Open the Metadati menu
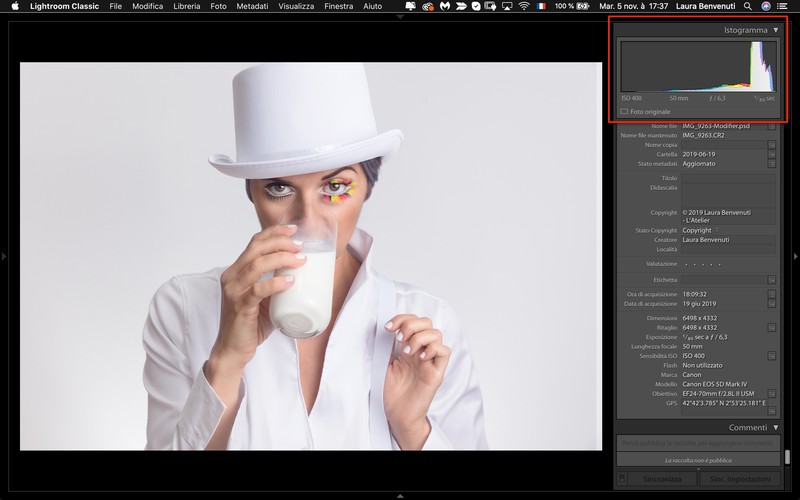The image size is (800, 500). (252, 6)
